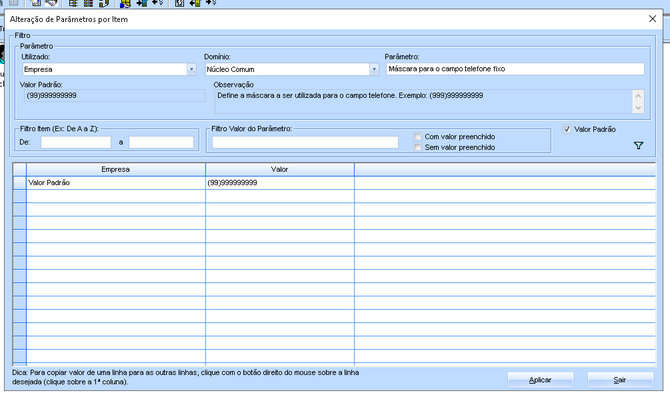Click the Observação text area
670x399 pixels.
423,102
